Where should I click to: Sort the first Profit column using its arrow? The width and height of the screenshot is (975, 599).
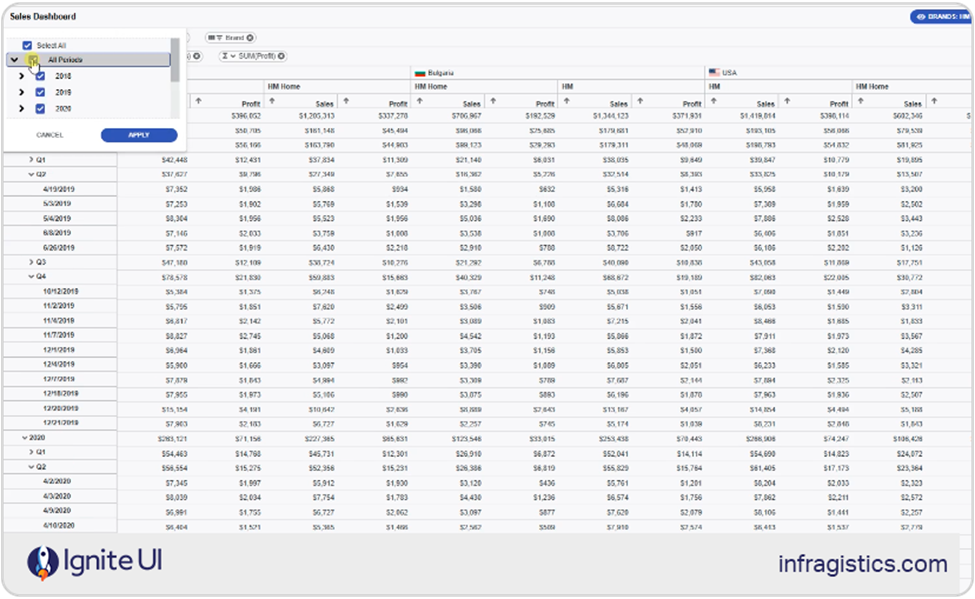point(197,99)
